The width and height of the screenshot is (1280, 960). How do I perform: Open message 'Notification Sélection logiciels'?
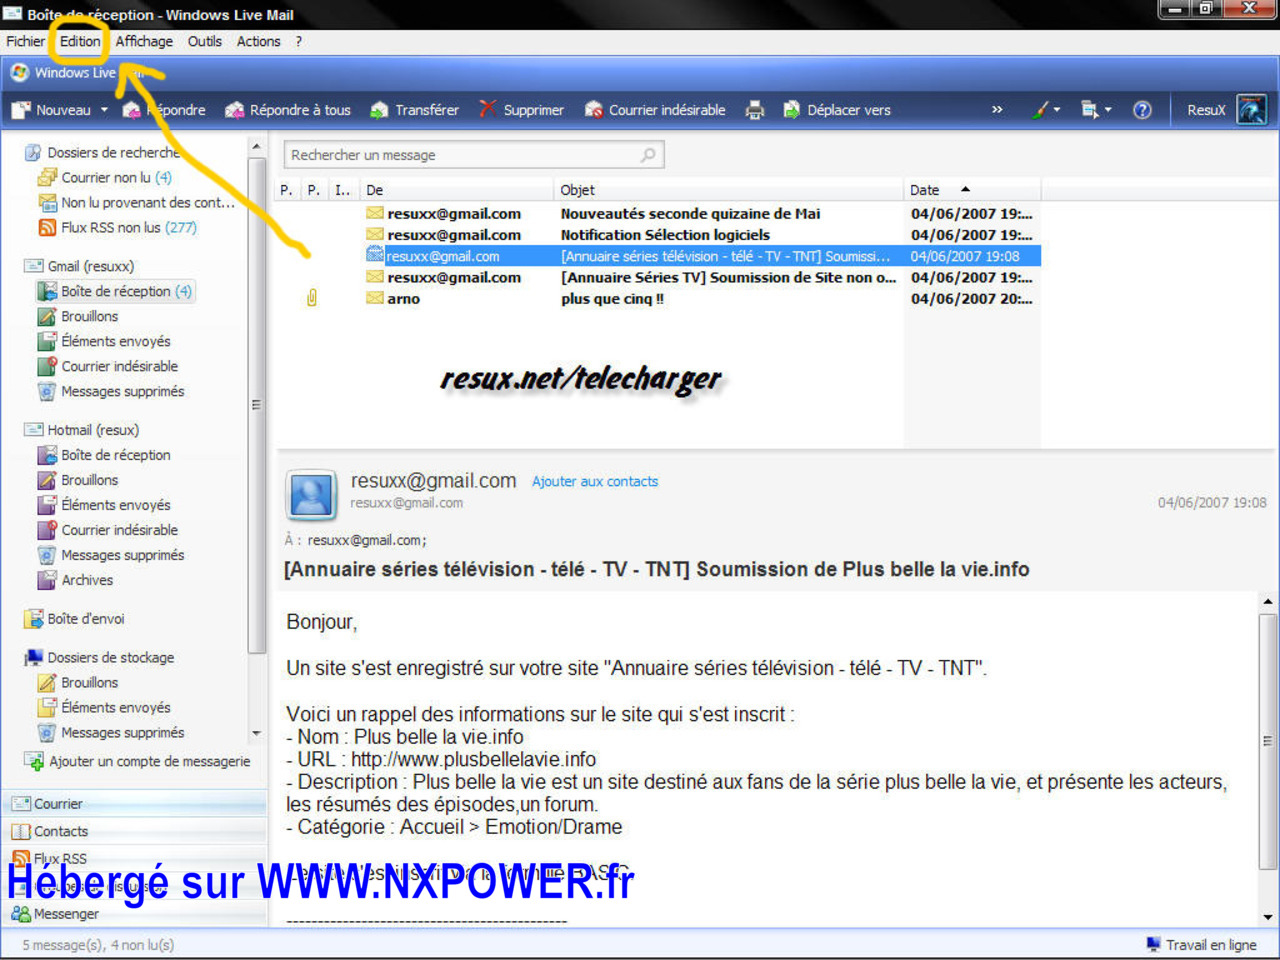[x=665, y=235]
